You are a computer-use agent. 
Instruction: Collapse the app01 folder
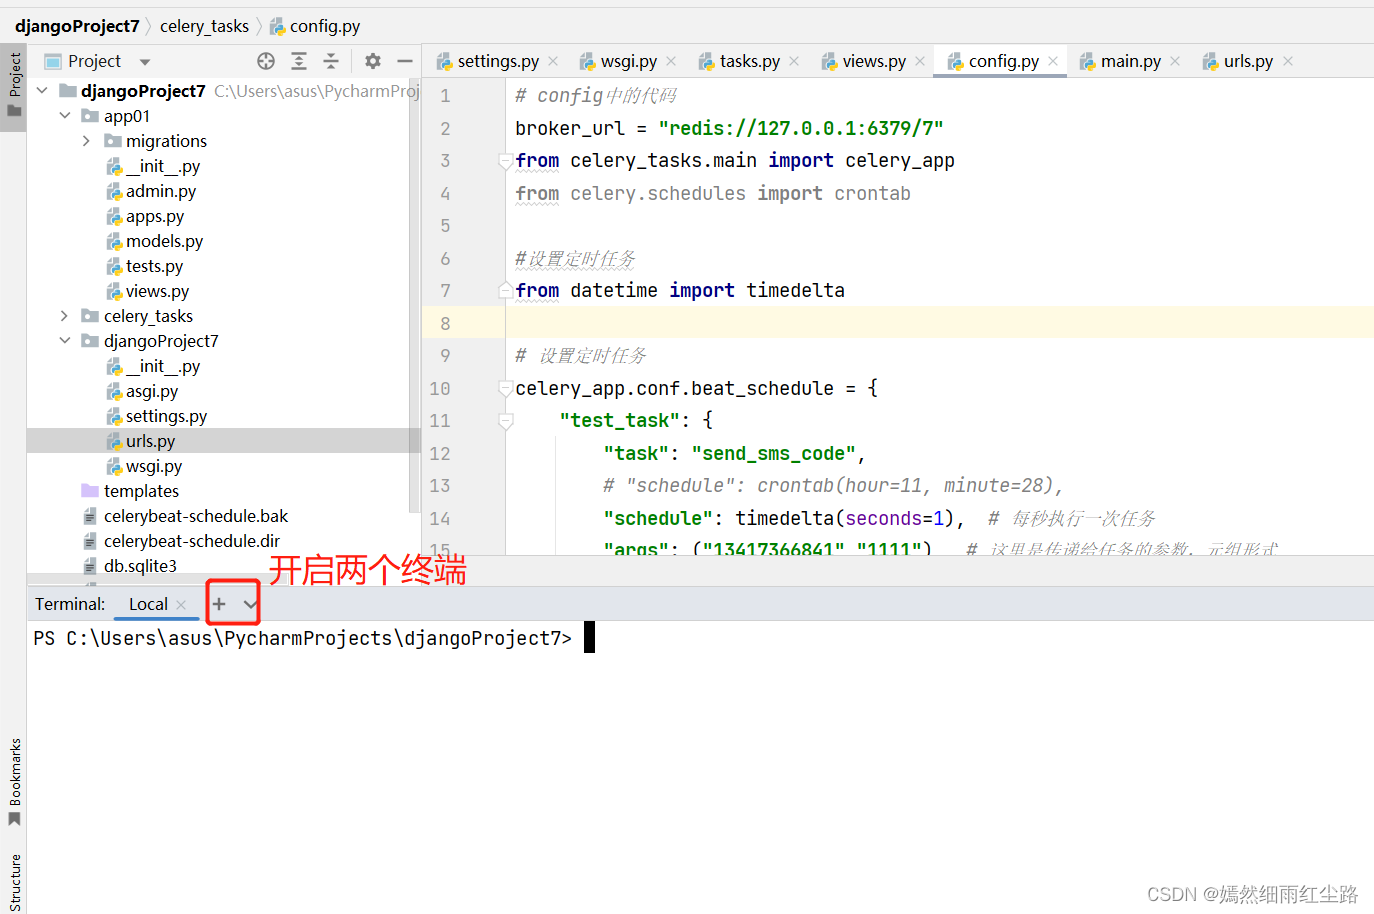click(64, 115)
